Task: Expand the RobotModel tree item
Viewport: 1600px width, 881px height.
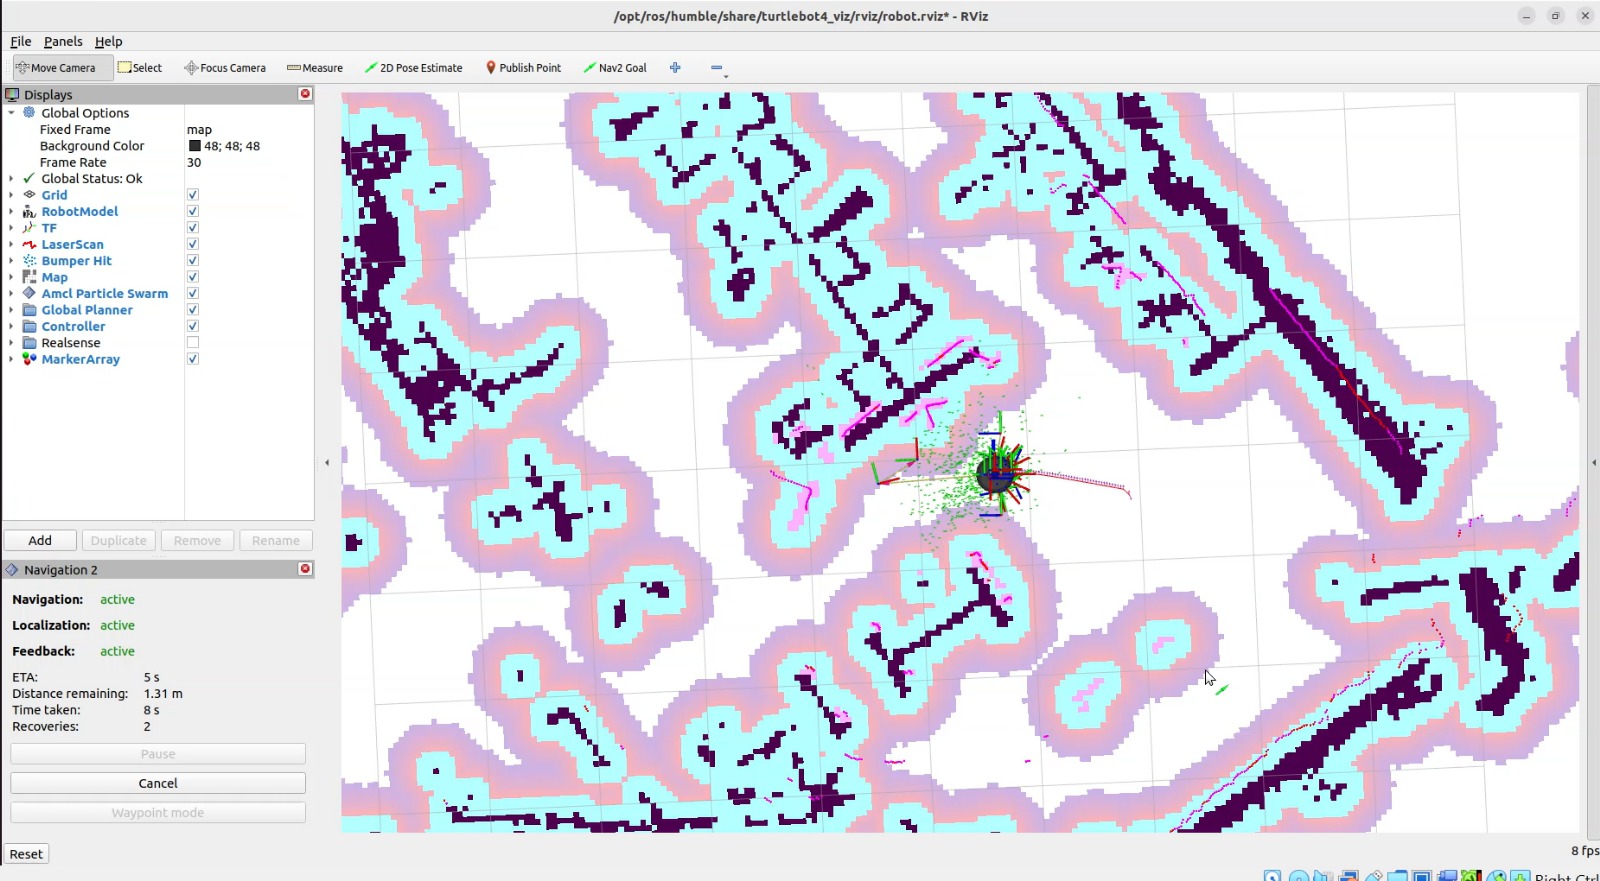Action: (x=11, y=212)
